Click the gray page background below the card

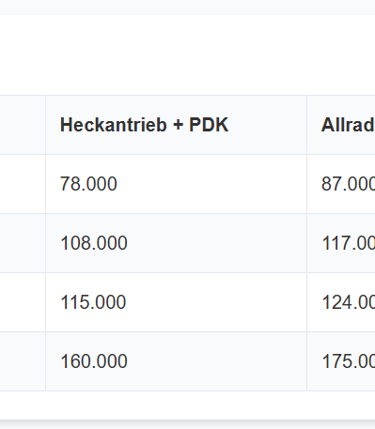coord(187,425)
